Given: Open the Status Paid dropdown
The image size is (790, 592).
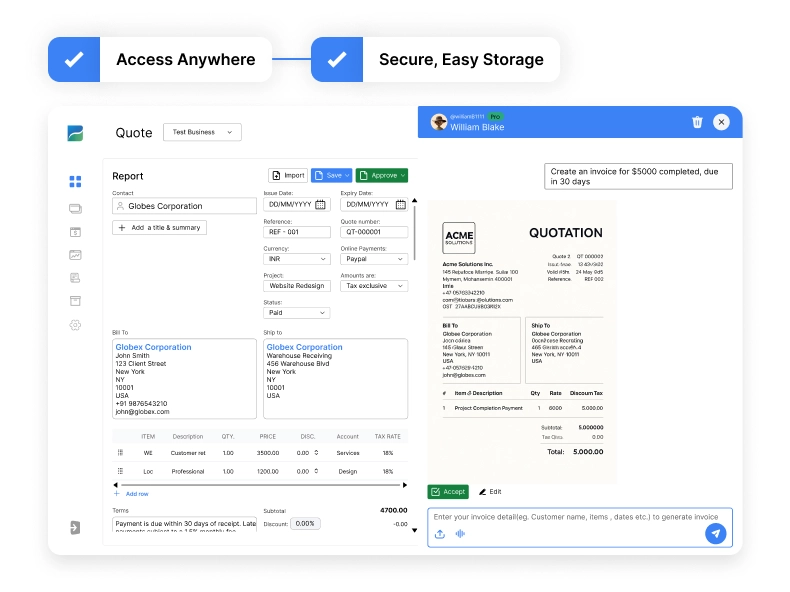Looking at the screenshot, I should pyautogui.click(x=296, y=313).
